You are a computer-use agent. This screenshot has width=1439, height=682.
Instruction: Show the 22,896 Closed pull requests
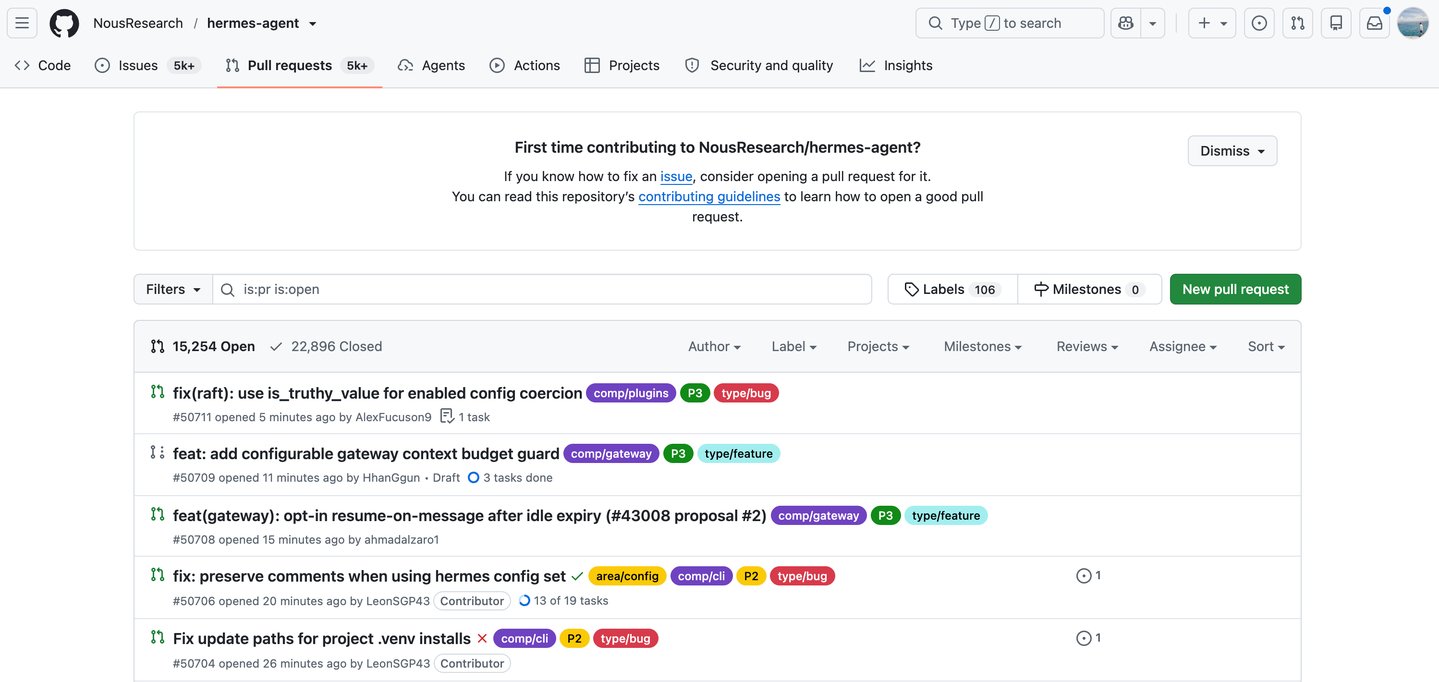point(326,346)
